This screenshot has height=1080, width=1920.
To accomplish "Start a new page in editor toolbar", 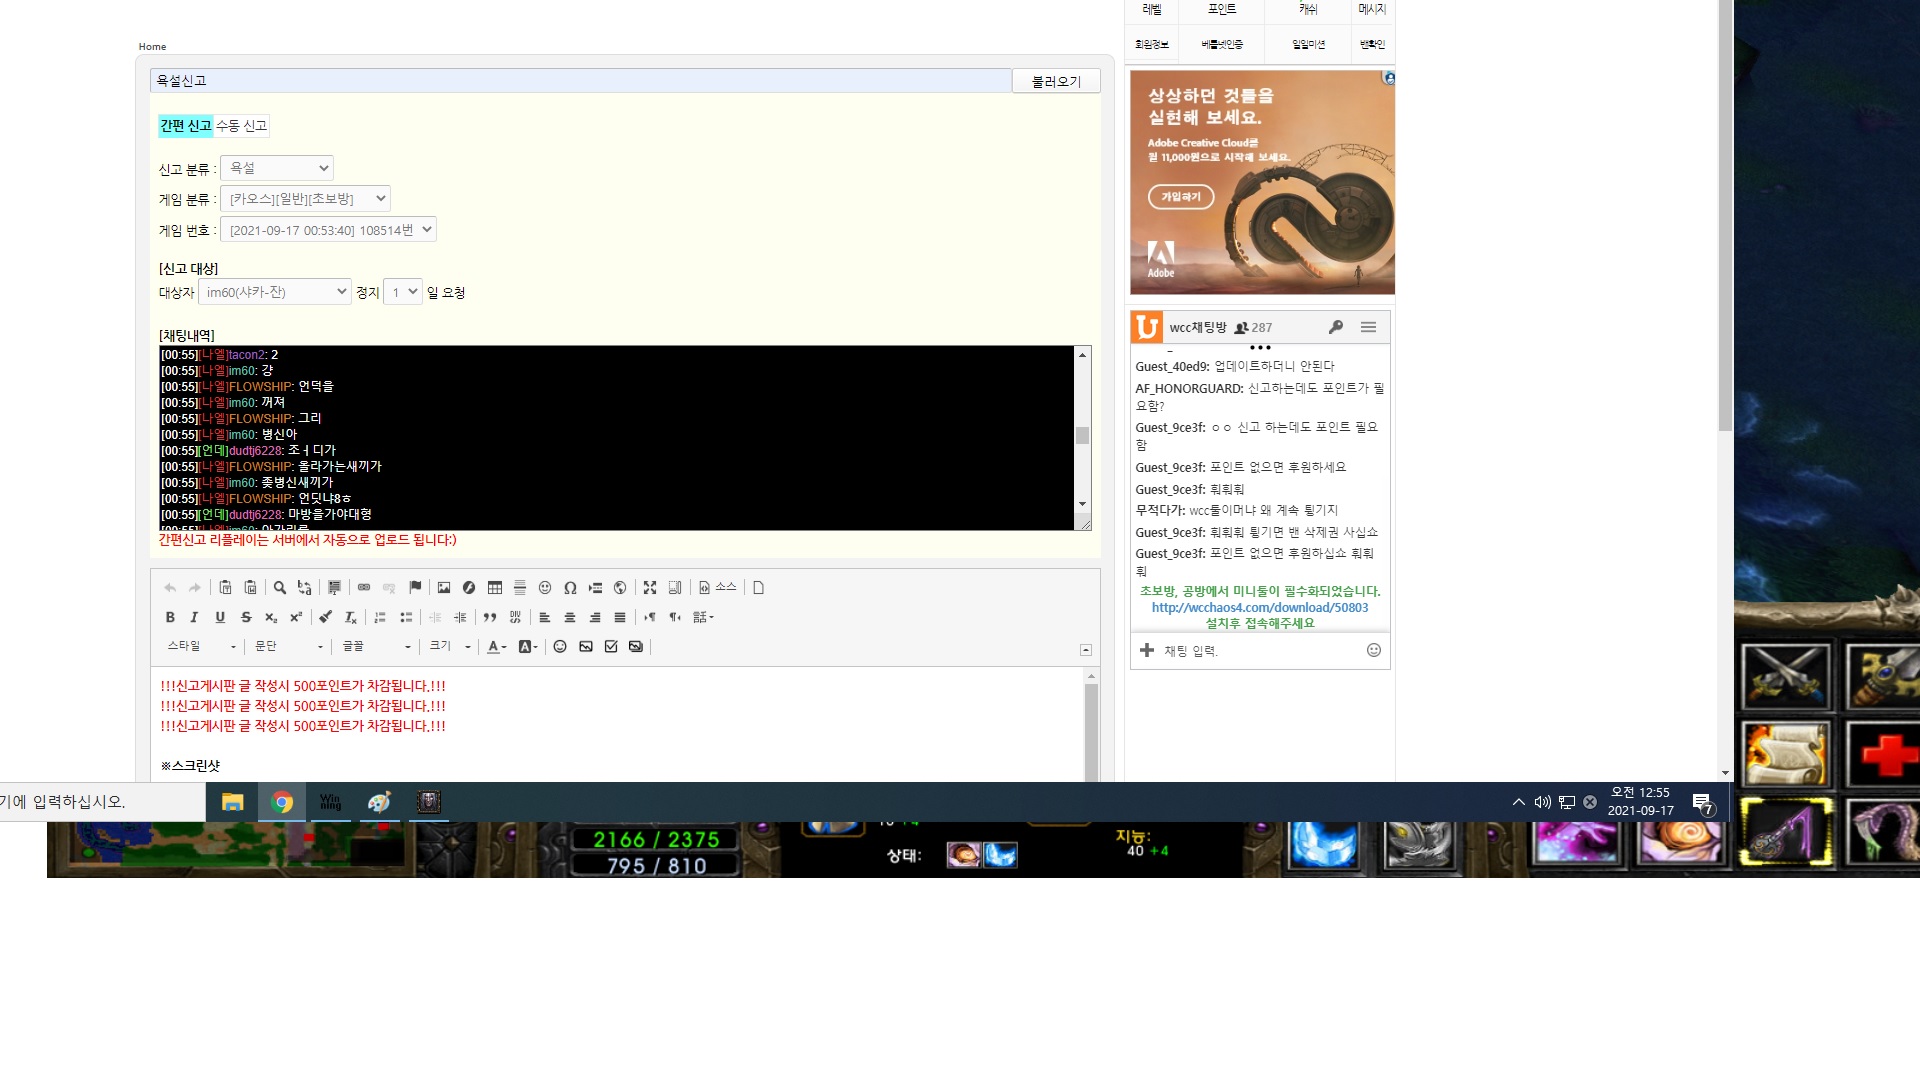I will pos(759,588).
